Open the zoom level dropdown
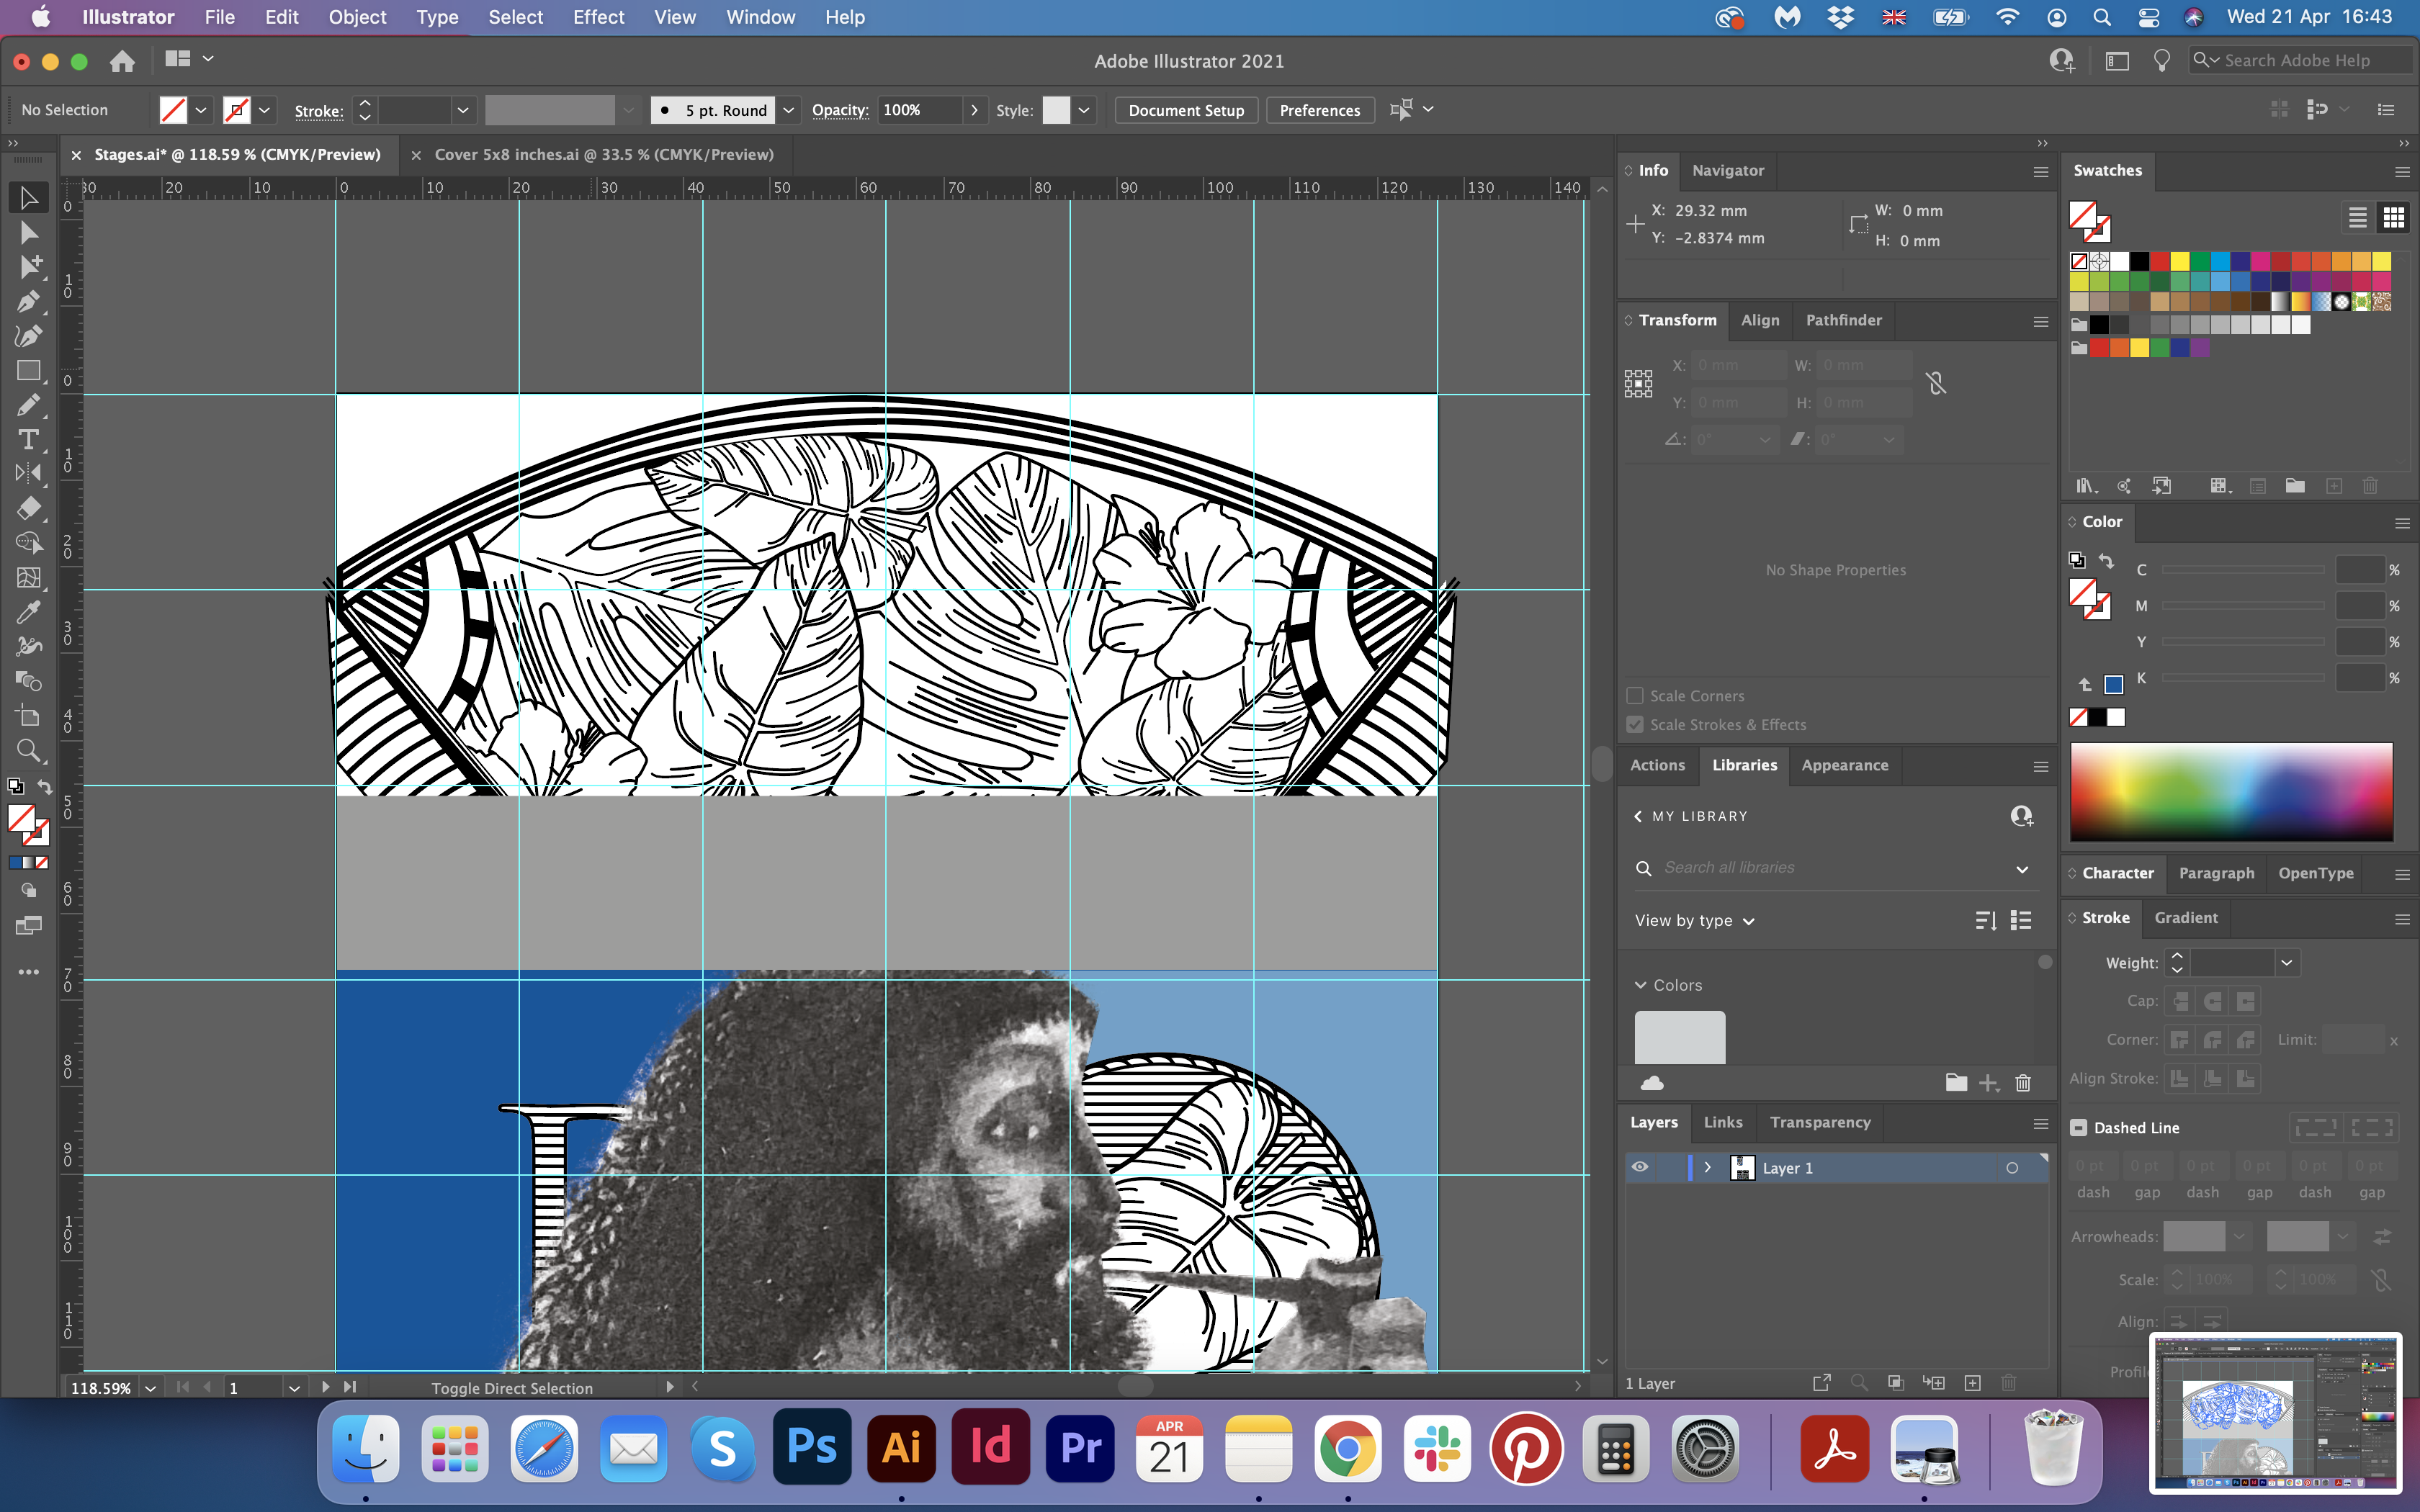Viewport: 2420px width, 1512px height. point(150,1388)
